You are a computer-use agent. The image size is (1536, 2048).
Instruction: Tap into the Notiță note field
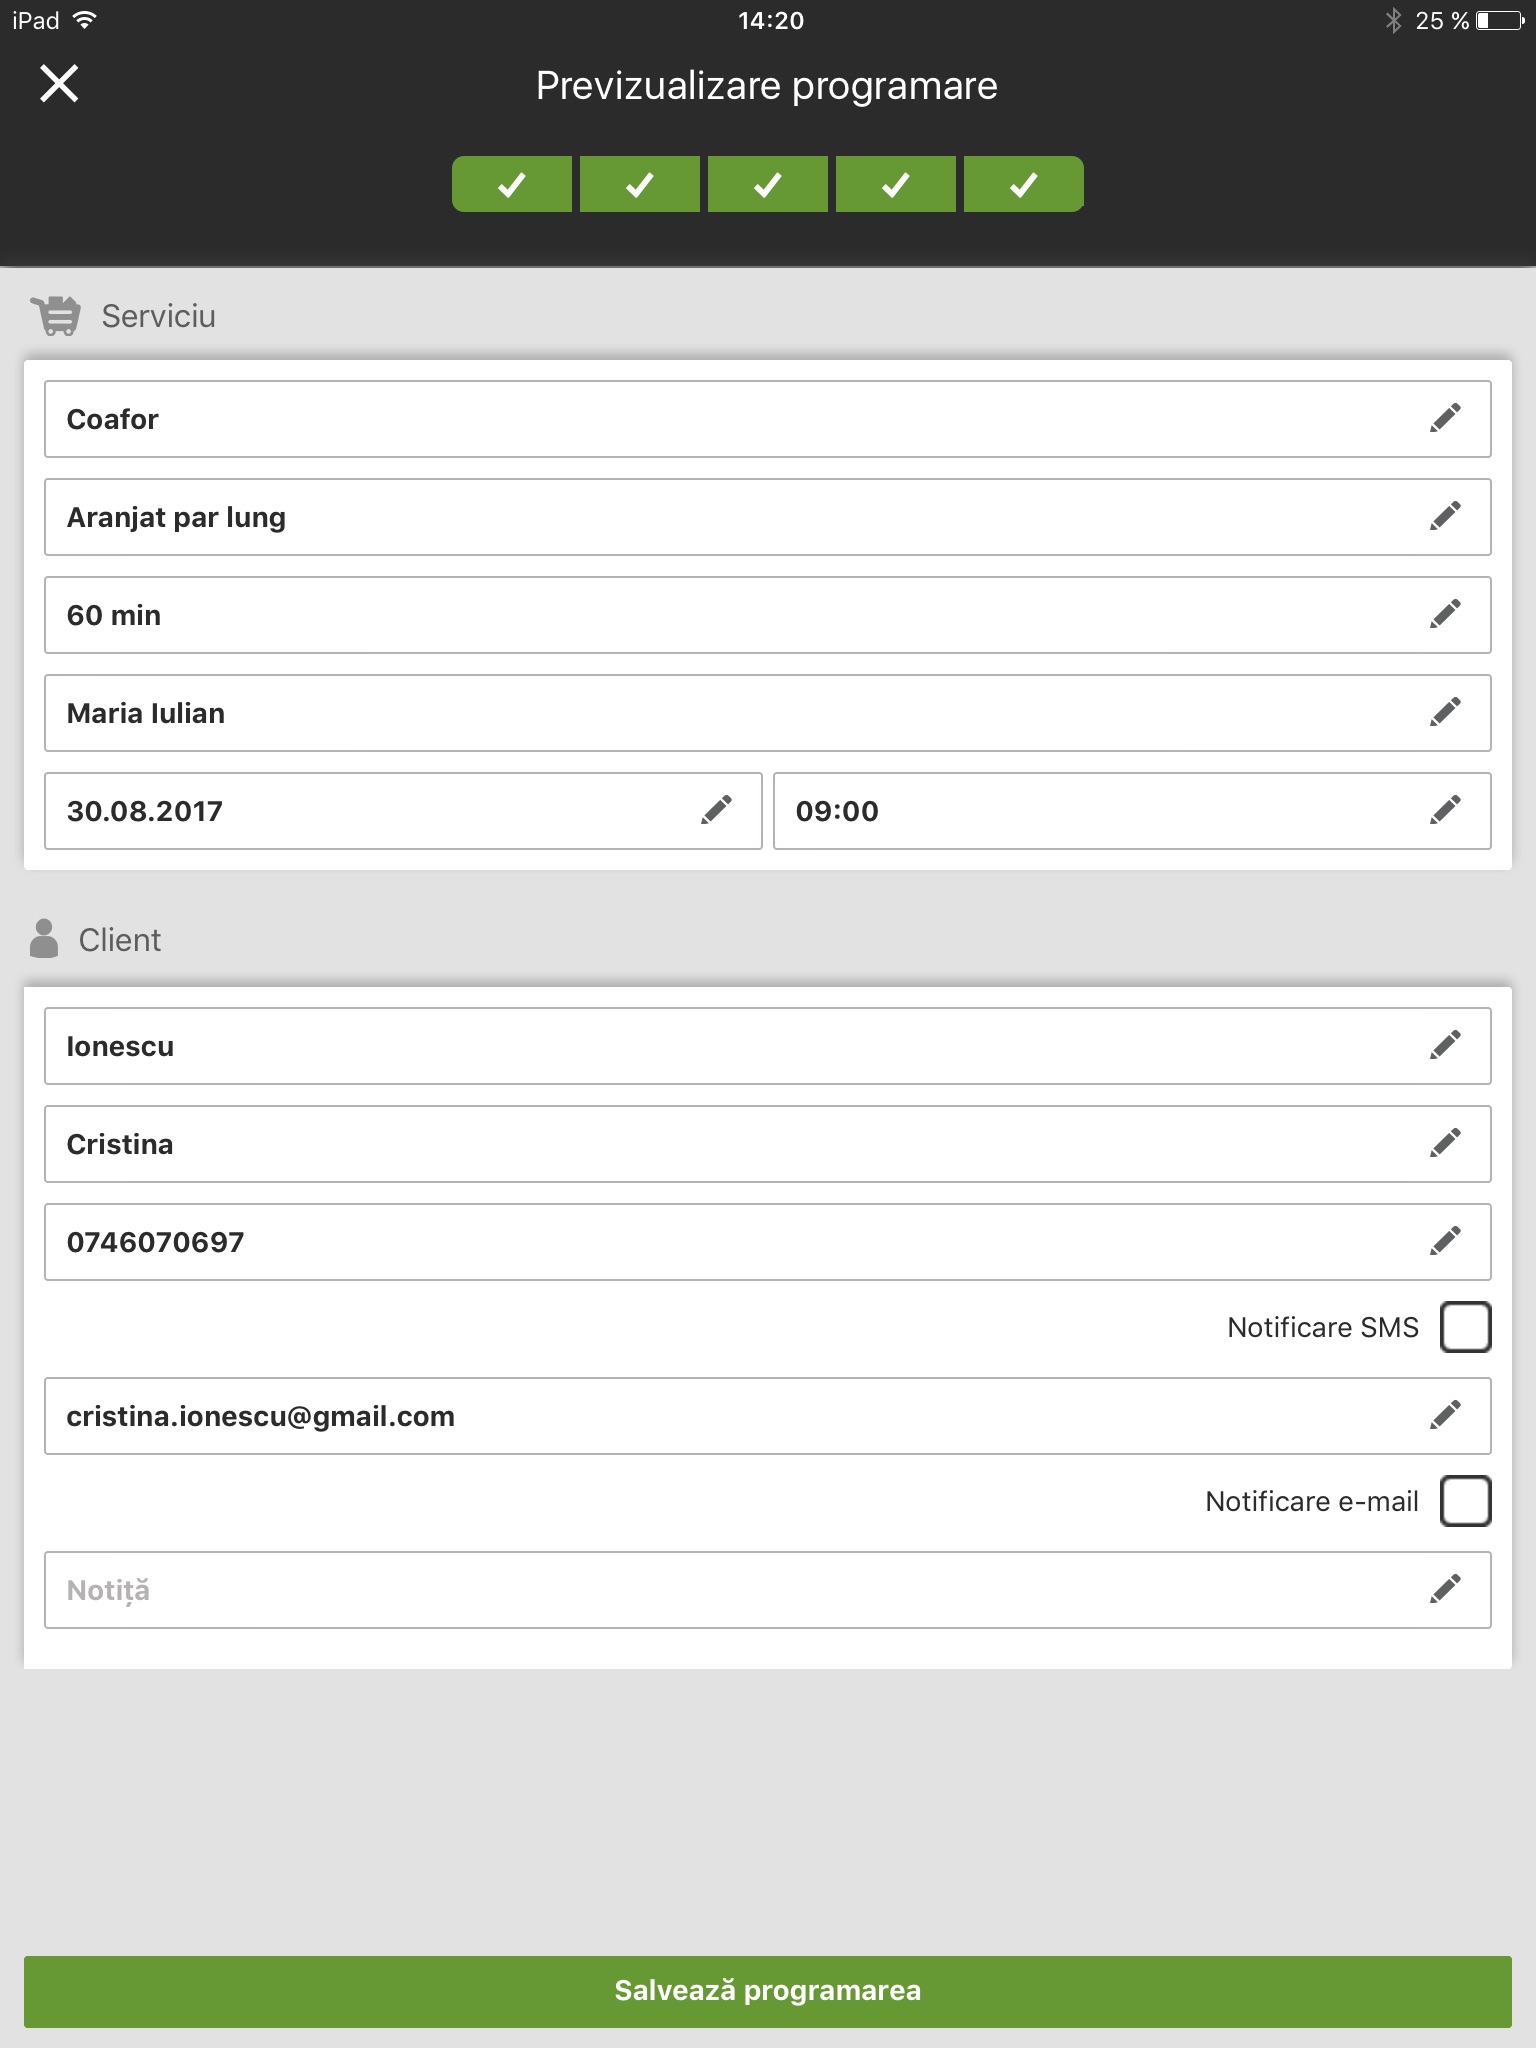pyautogui.click(x=768, y=1590)
